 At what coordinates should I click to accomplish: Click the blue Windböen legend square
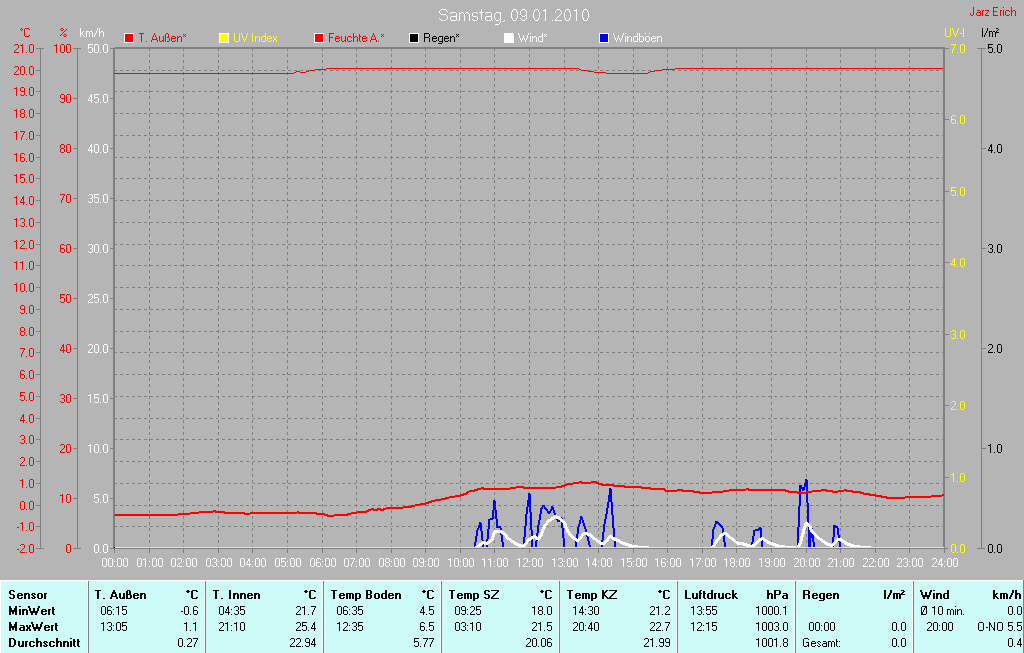604,38
